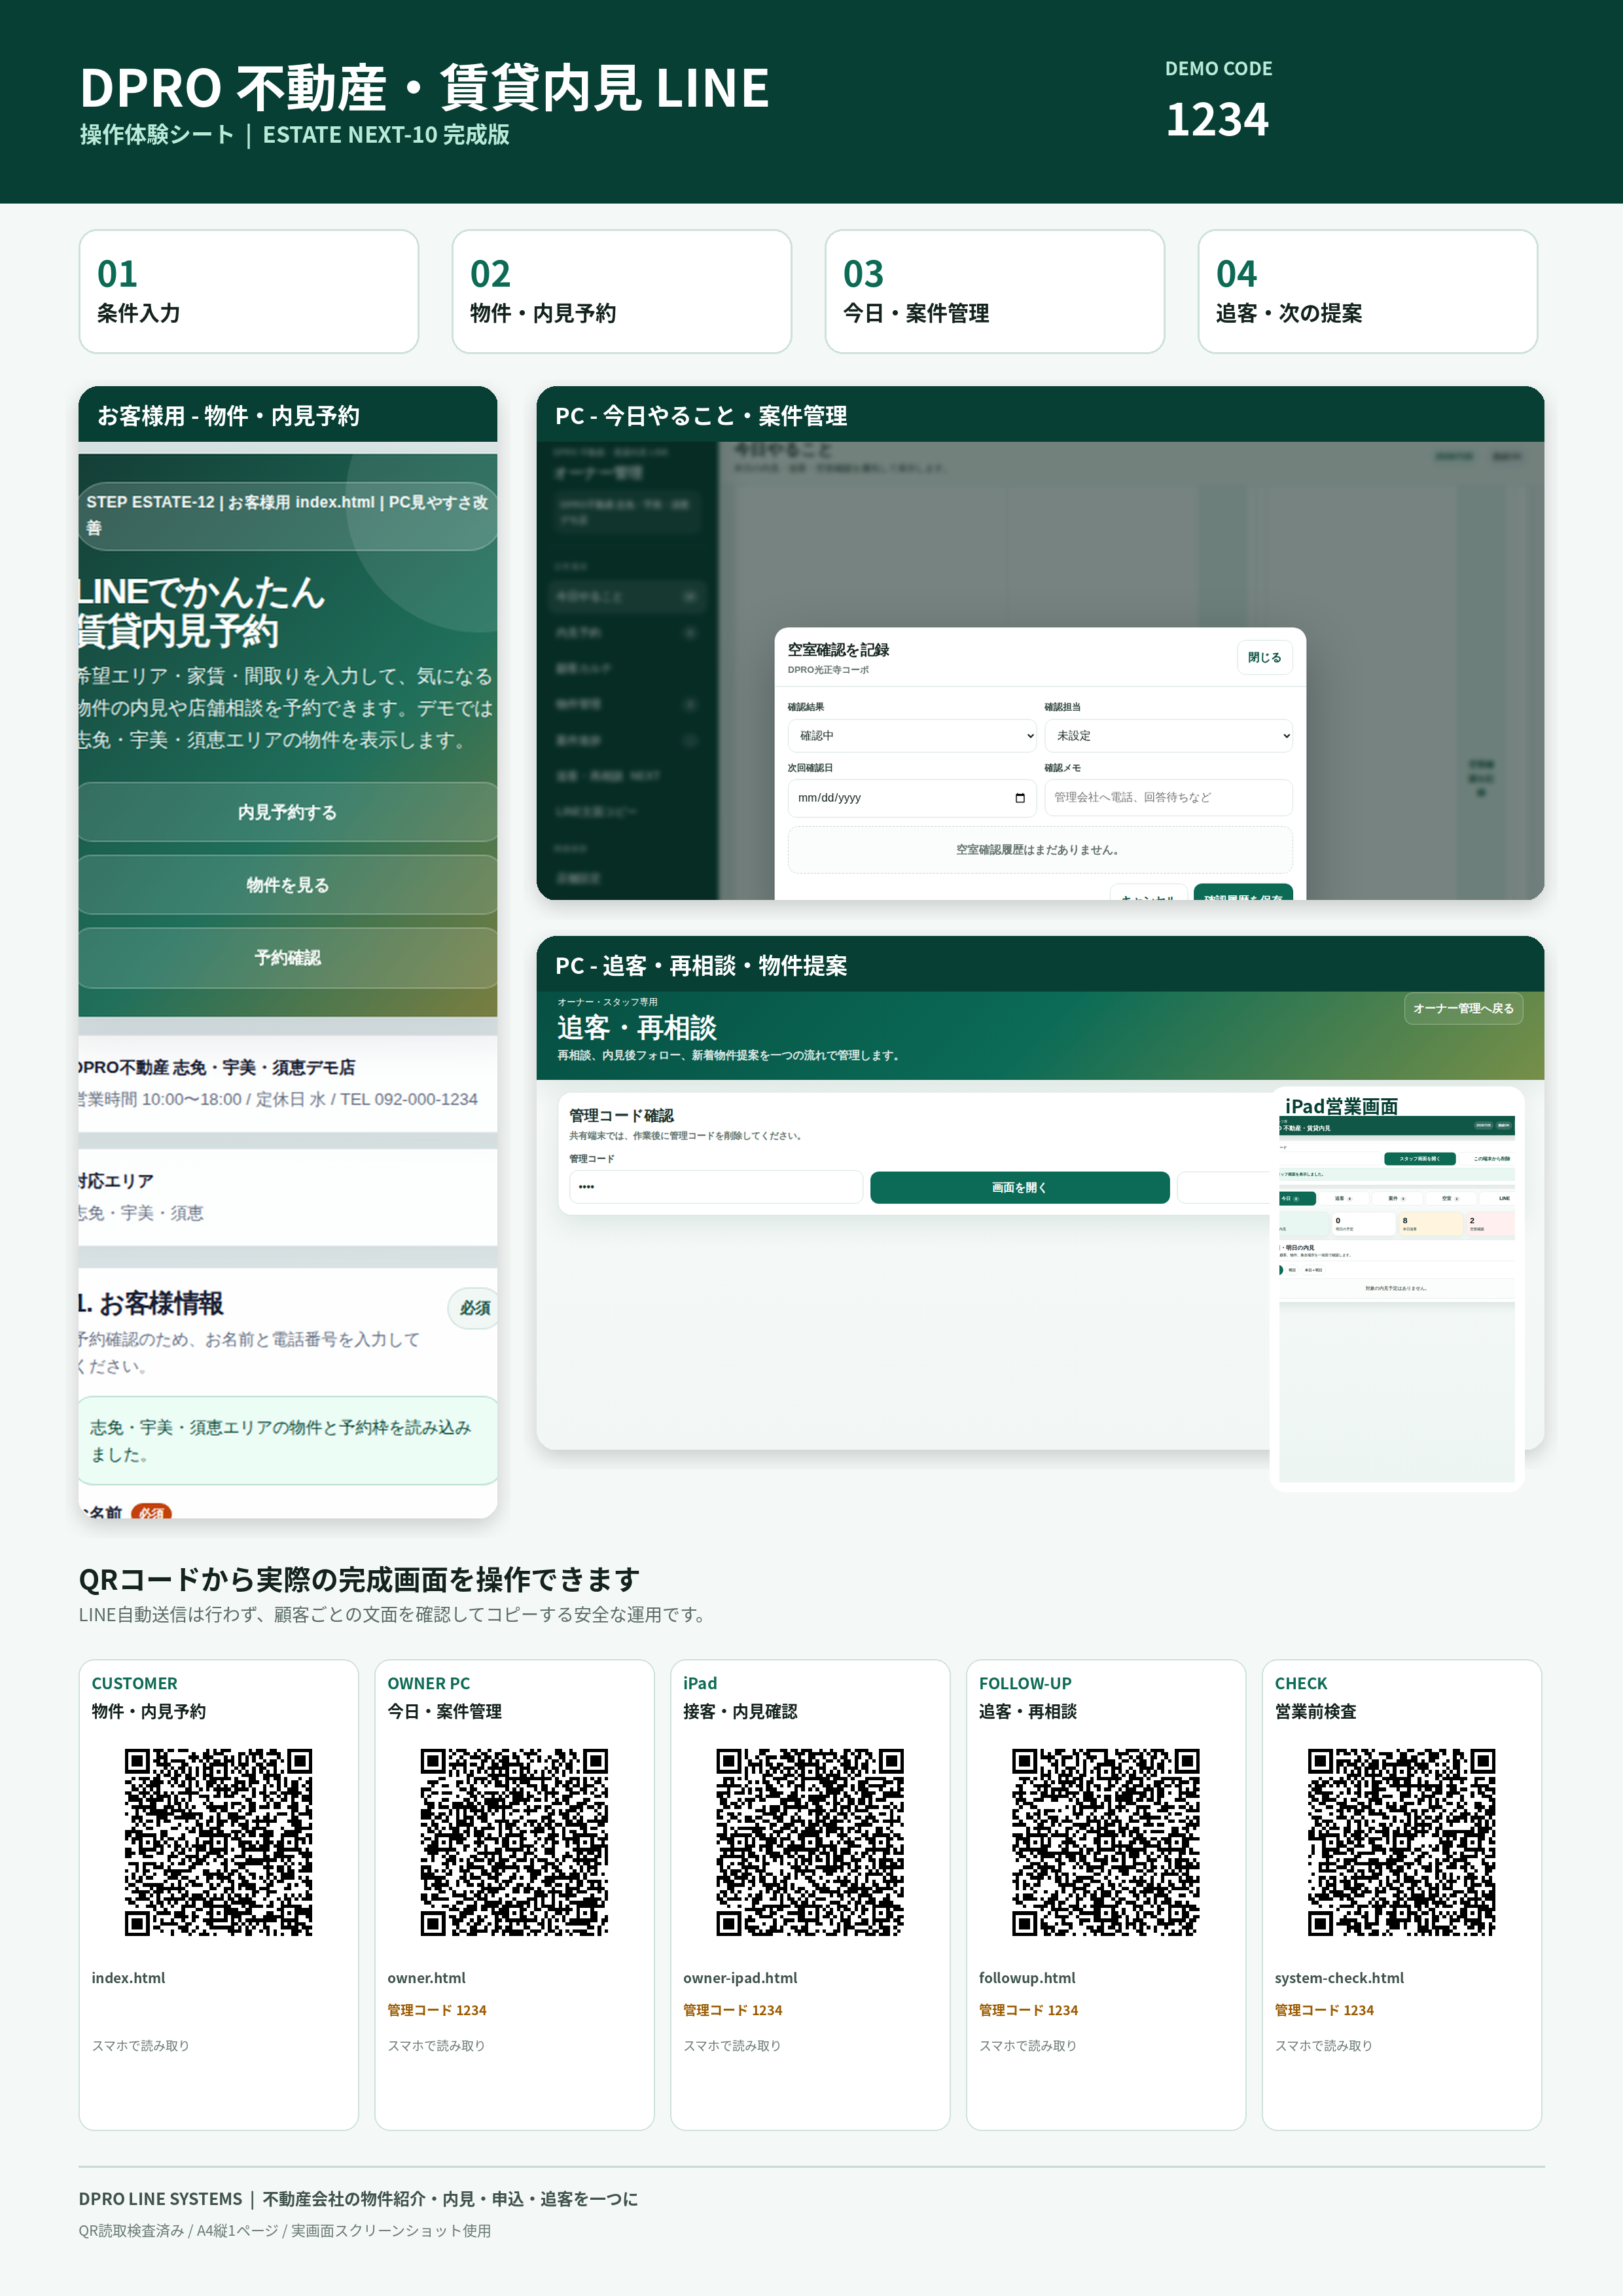This screenshot has width=1623, height=2296.
Task: Click the 管理コード password field
Action: coord(716,1187)
